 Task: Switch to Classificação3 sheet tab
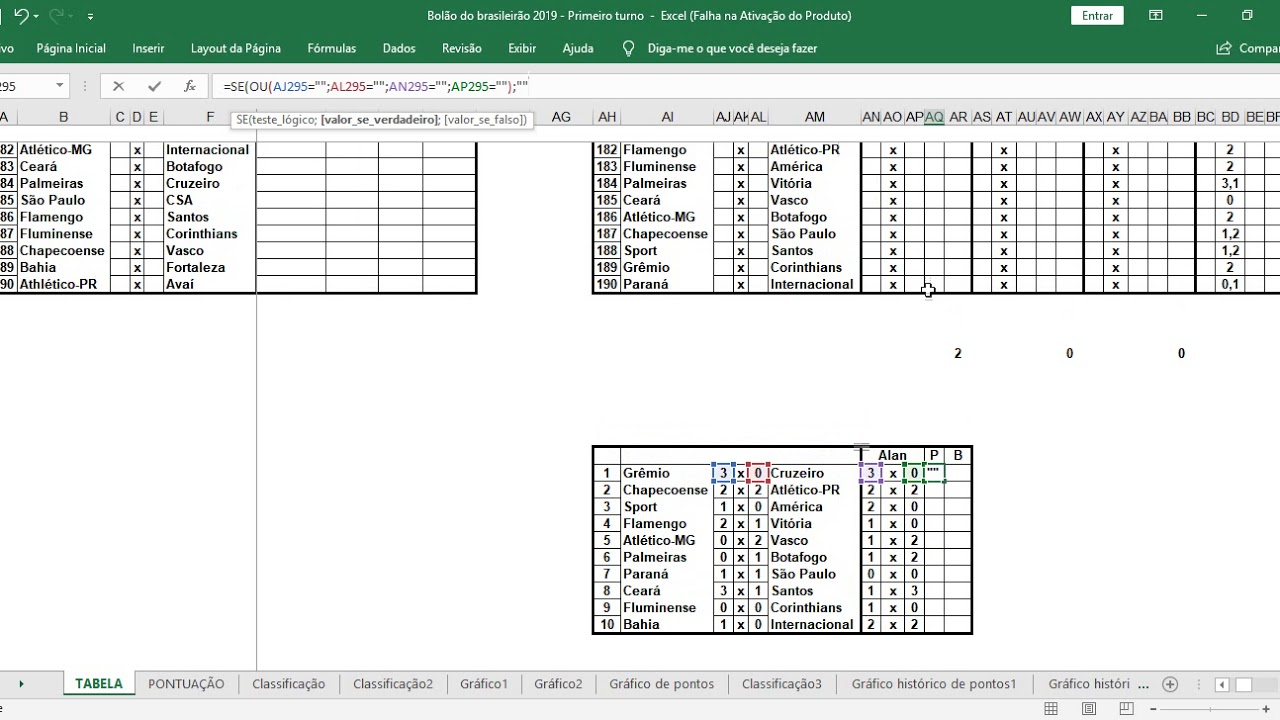tap(781, 684)
